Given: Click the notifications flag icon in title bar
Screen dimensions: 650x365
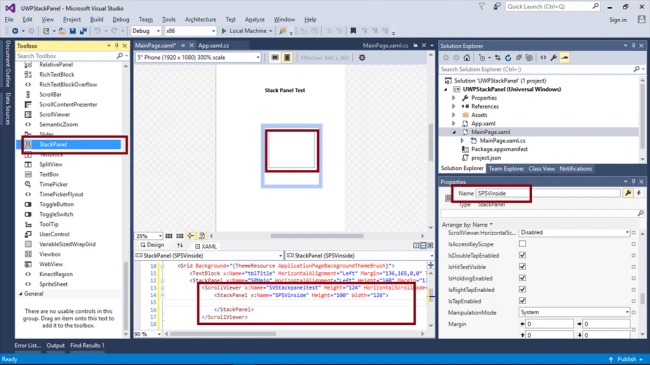Looking at the screenshot, I should 481,7.
